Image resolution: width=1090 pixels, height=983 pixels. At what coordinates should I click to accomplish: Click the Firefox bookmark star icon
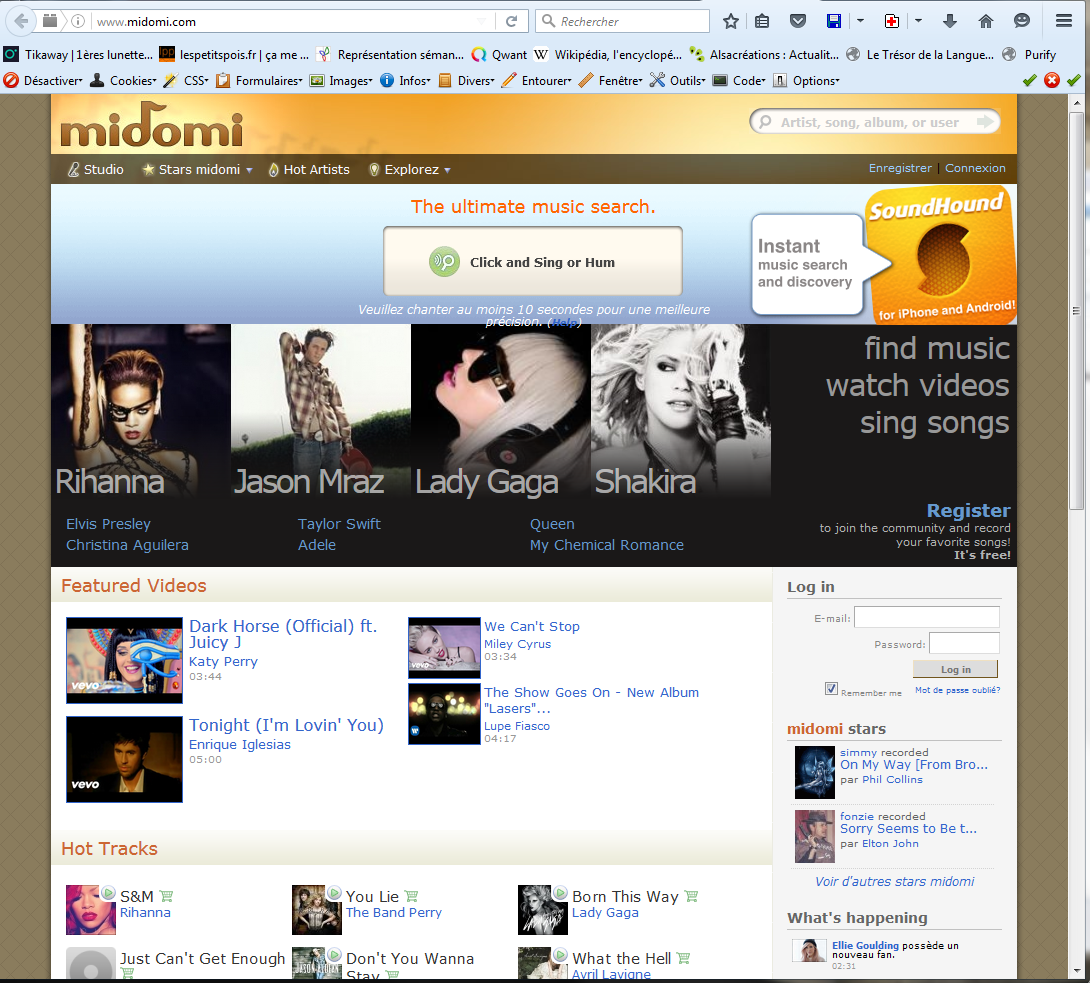tap(731, 21)
